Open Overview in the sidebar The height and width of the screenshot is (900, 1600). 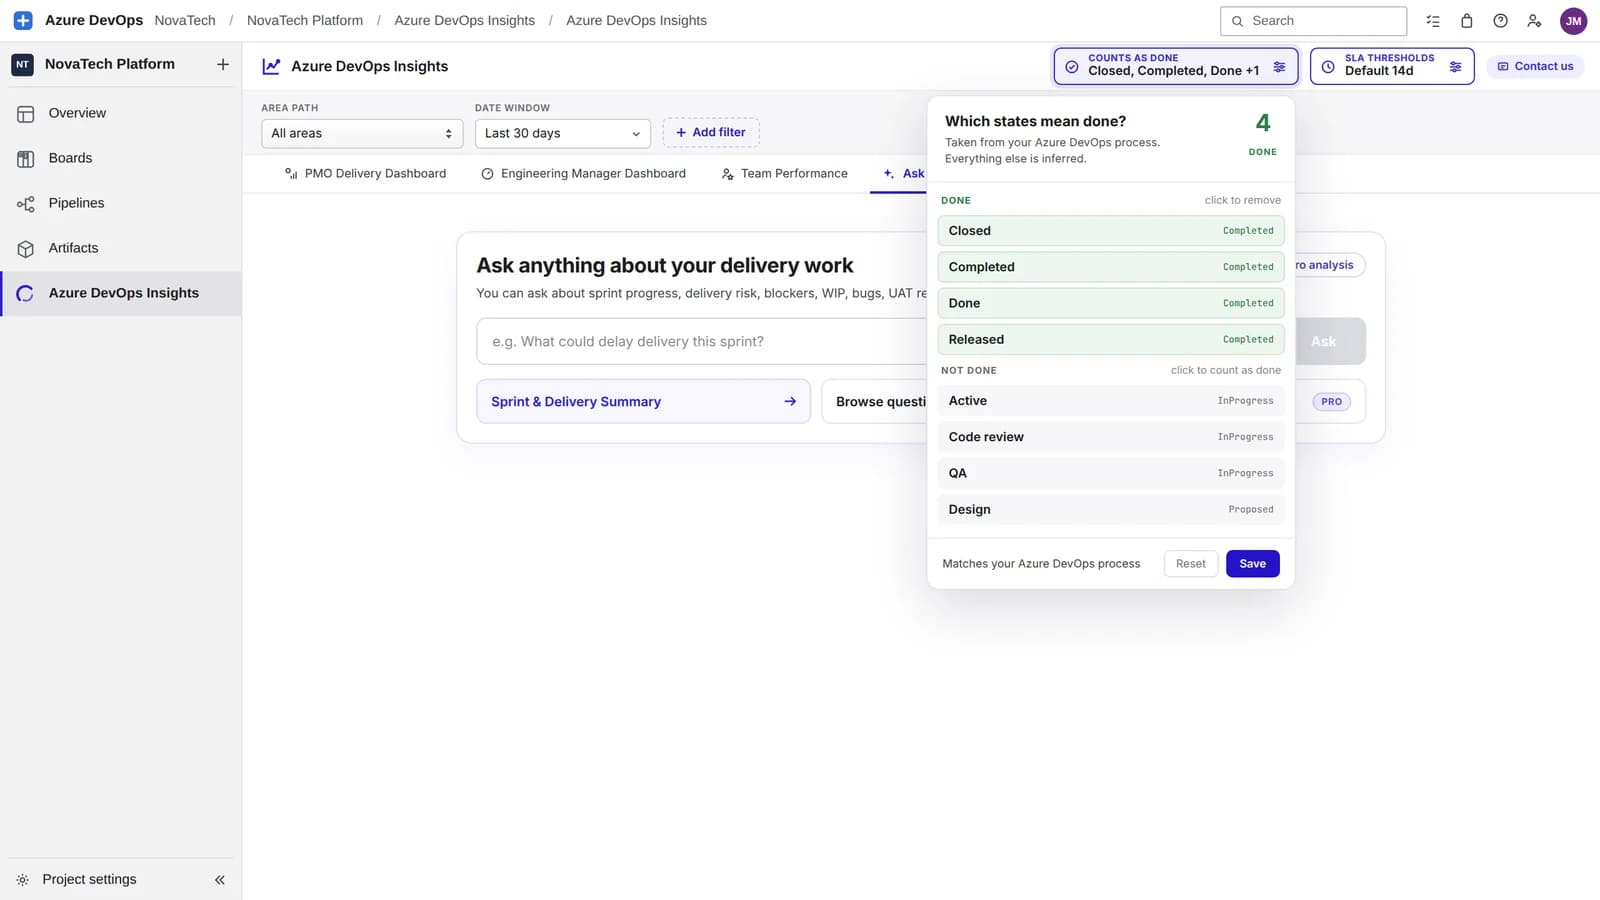click(121, 113)
